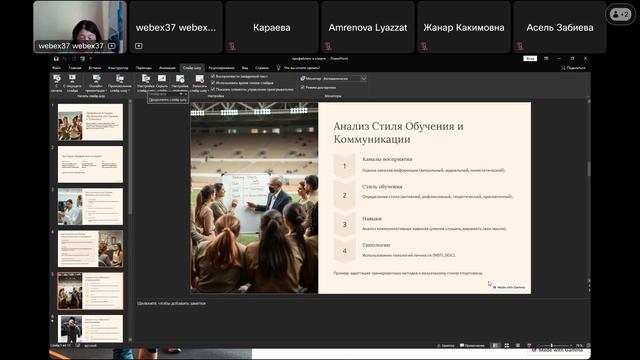Click the Save icon in quick access toolbar
Image resolution: width=640 pixels, height=360 pixels.
click(56, 59)
